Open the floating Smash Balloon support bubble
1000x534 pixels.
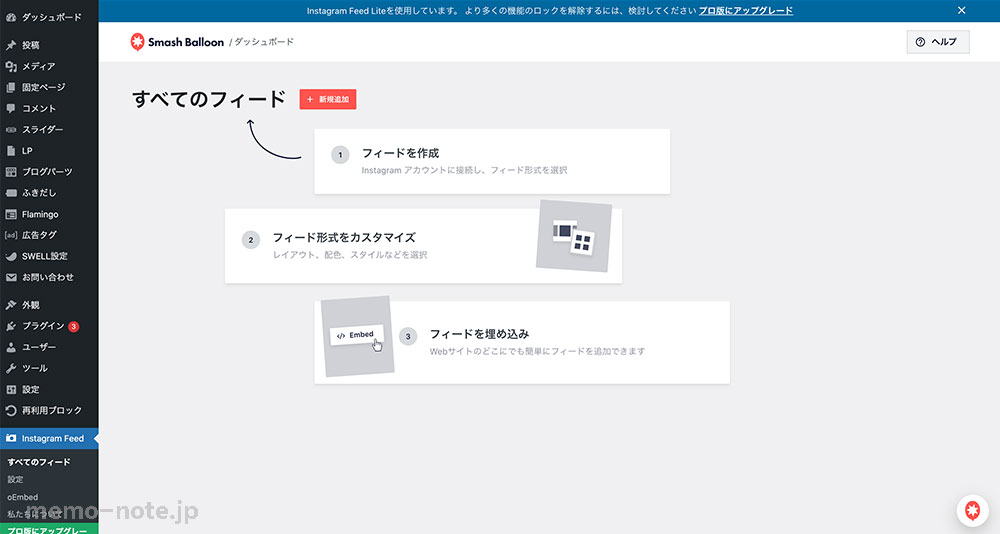[972, 510]
